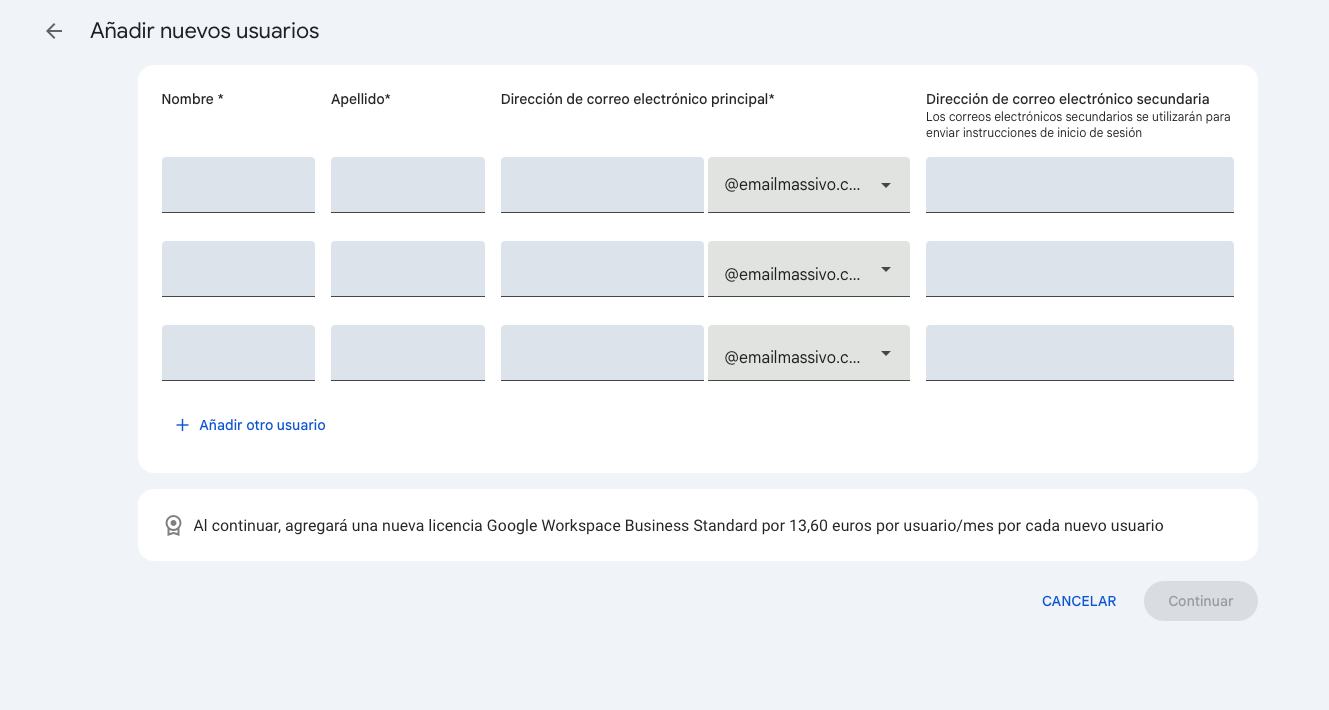Click the back arrow icon
The height and width of the screenshot is (710, 1329).
54,31
